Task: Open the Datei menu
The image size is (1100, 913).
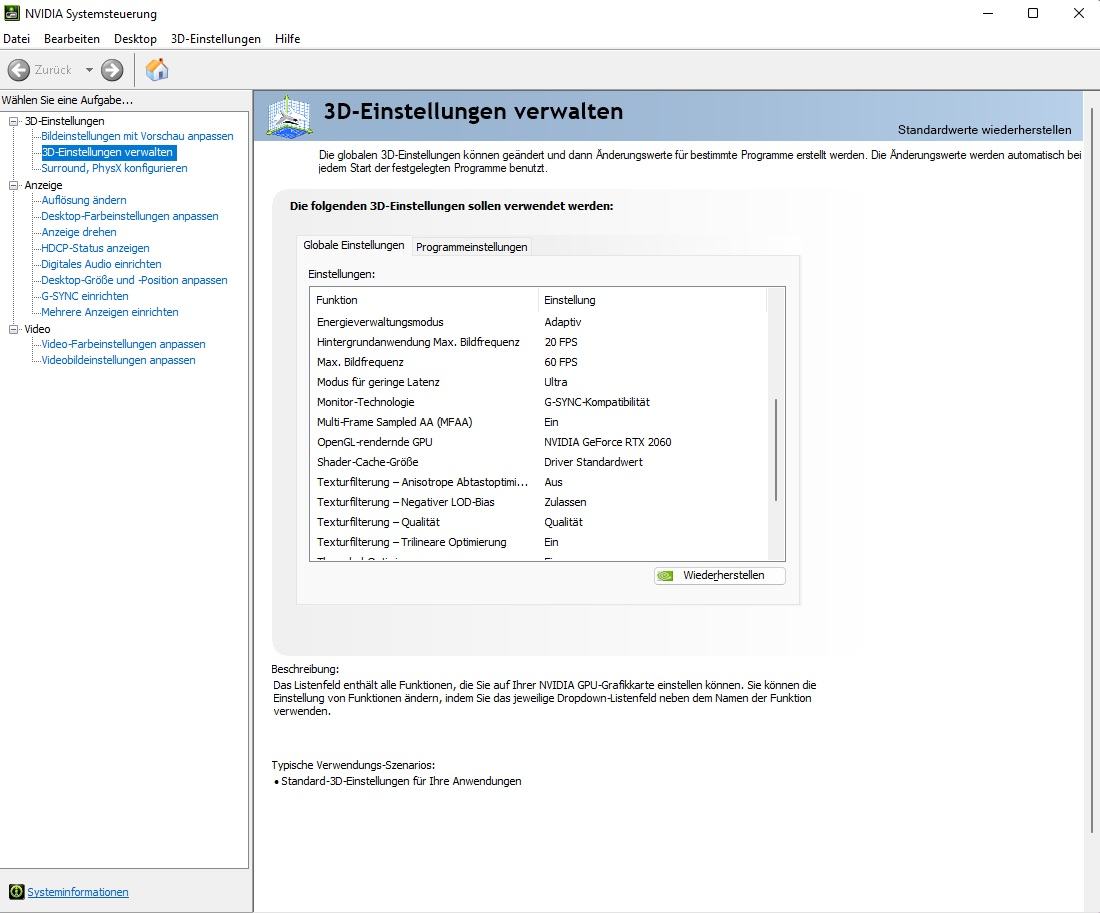Action: coord(16,39)
